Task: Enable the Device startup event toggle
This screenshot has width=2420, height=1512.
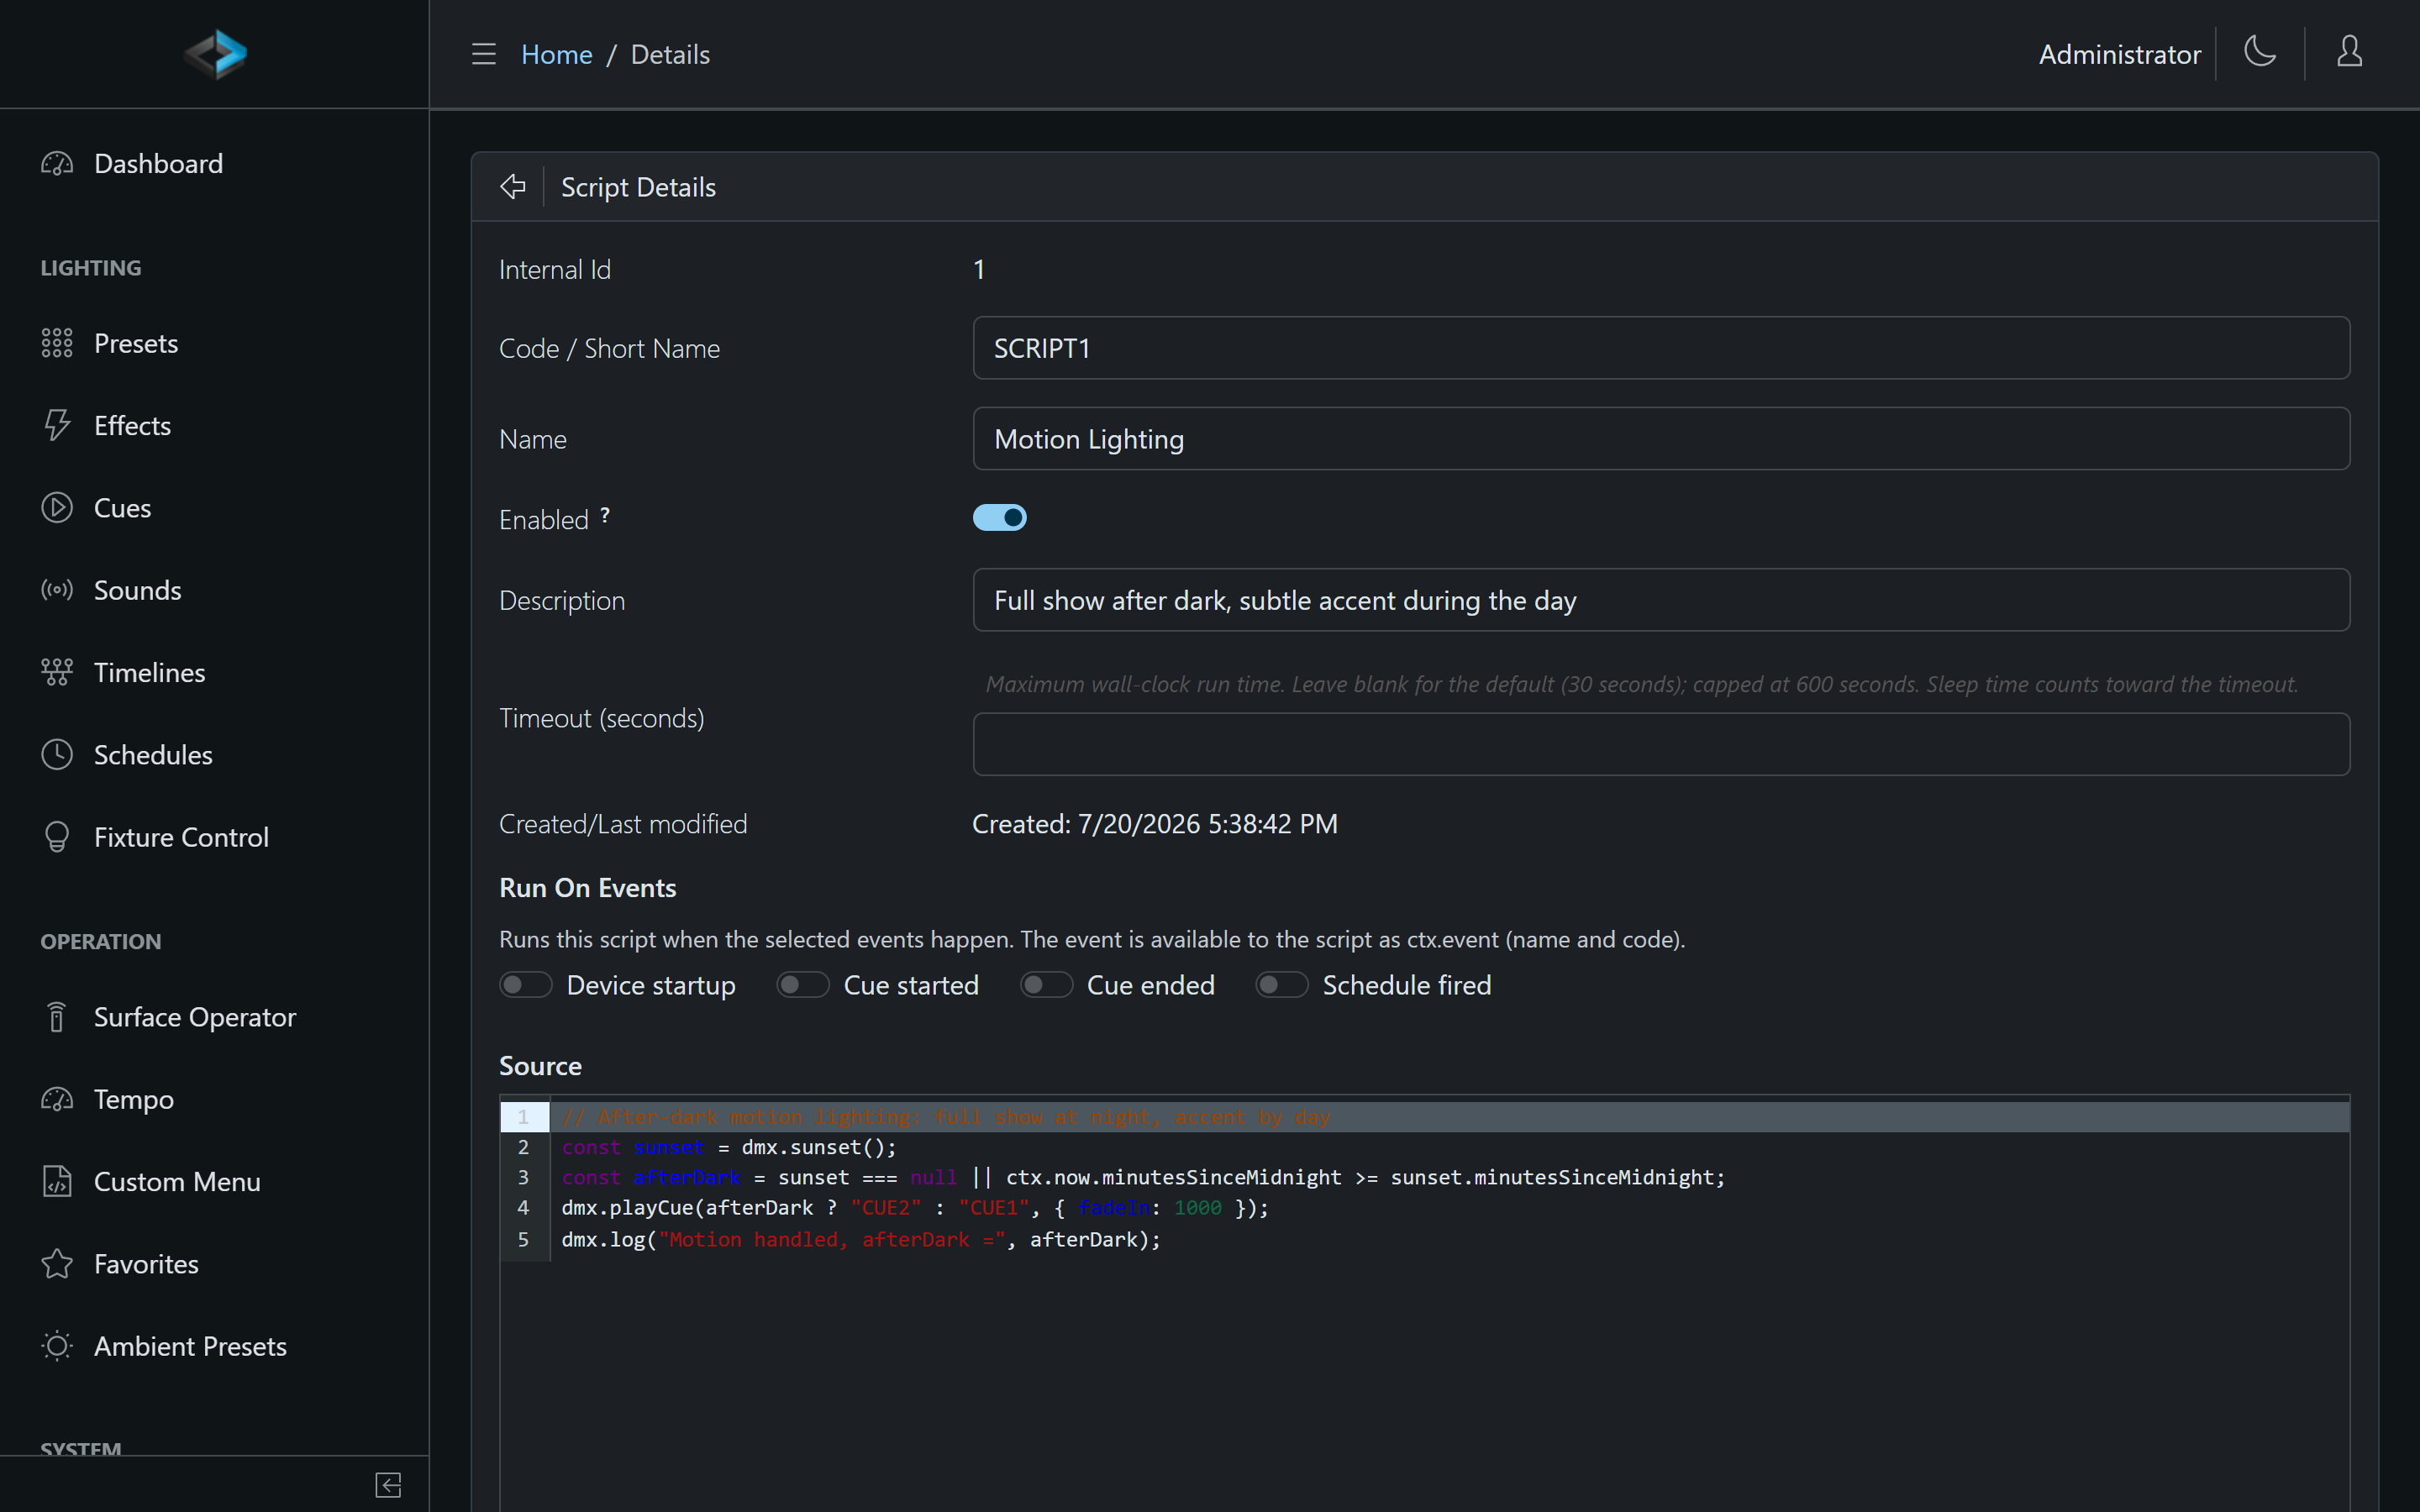Action: [x=526, y=985]
